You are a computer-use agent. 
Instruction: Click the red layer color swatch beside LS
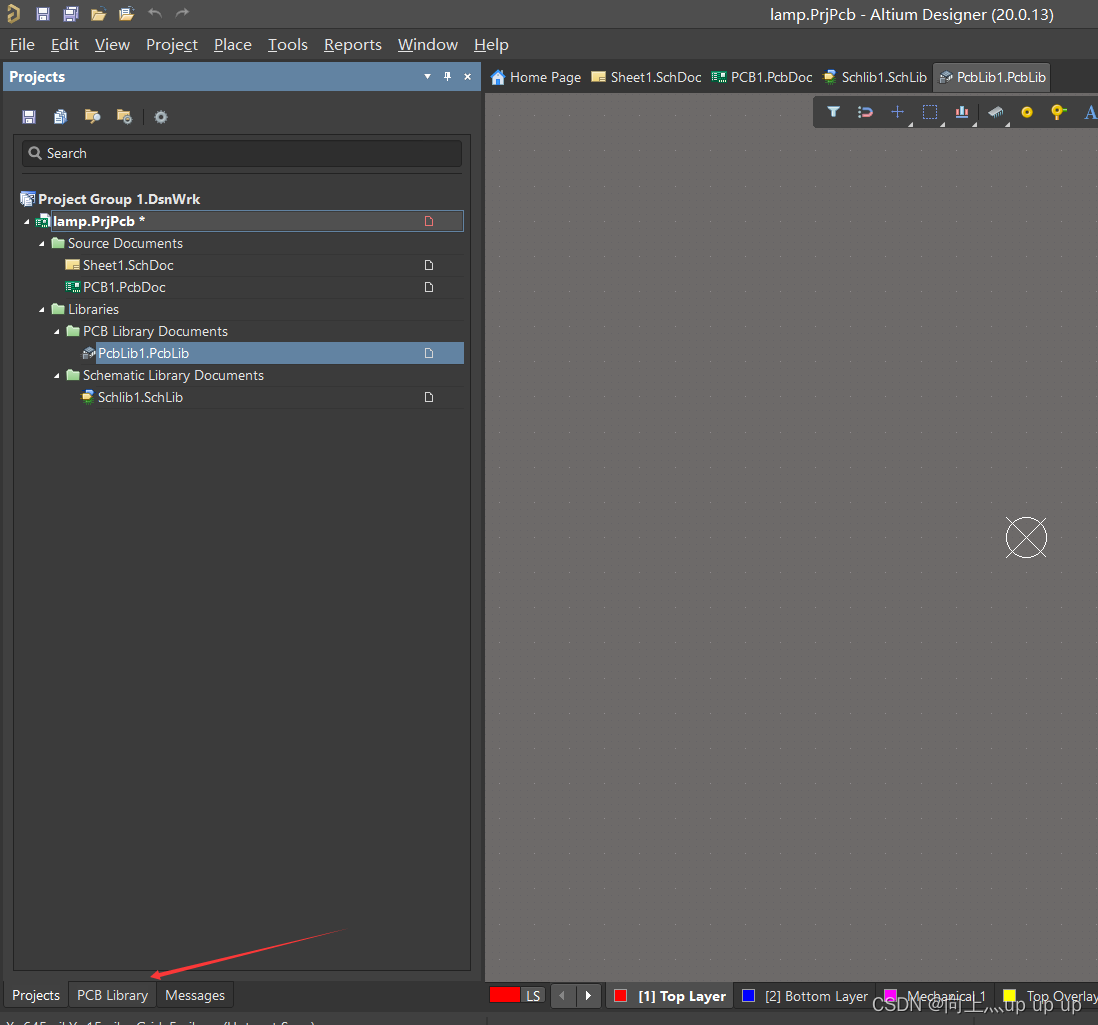(x=504, y=995)
